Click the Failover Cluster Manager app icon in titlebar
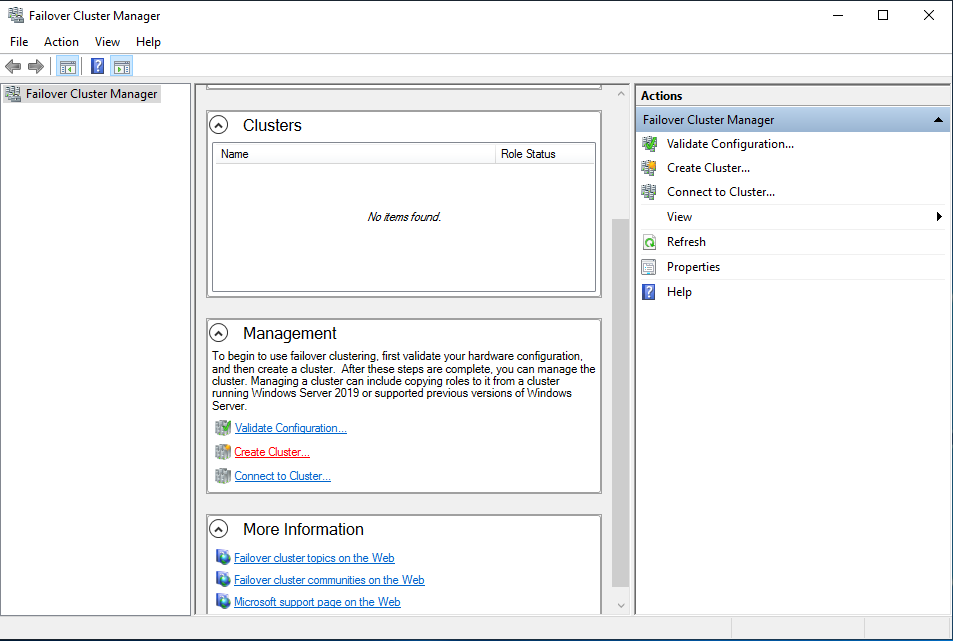This screenshot has height=641, width=953. (x=12, y=15)
